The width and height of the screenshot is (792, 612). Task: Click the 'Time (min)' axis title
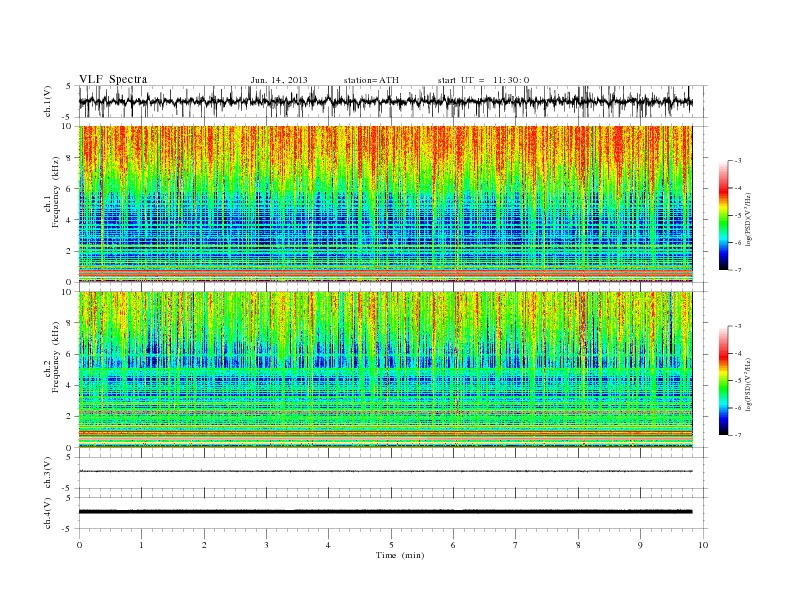[400, 555]
